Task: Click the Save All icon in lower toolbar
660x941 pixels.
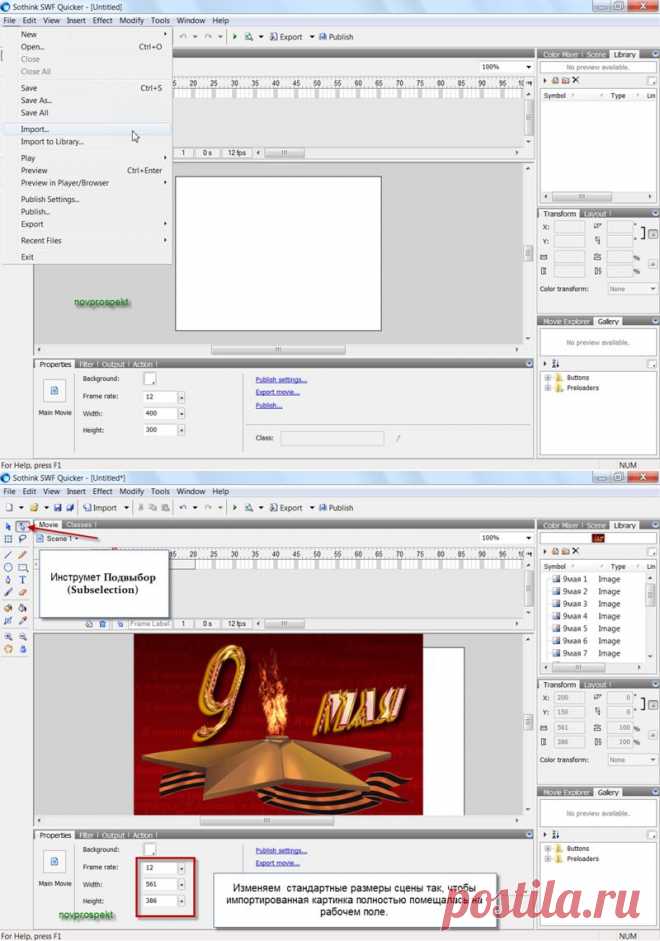Action: 70,508
